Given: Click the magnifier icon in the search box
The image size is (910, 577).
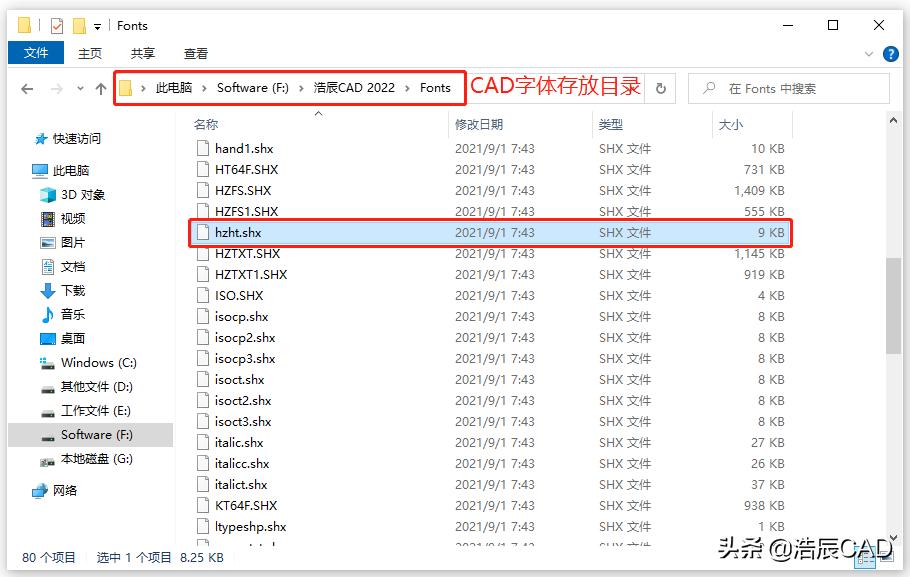Looking at the screenshot, I should (x=707, y=88).
